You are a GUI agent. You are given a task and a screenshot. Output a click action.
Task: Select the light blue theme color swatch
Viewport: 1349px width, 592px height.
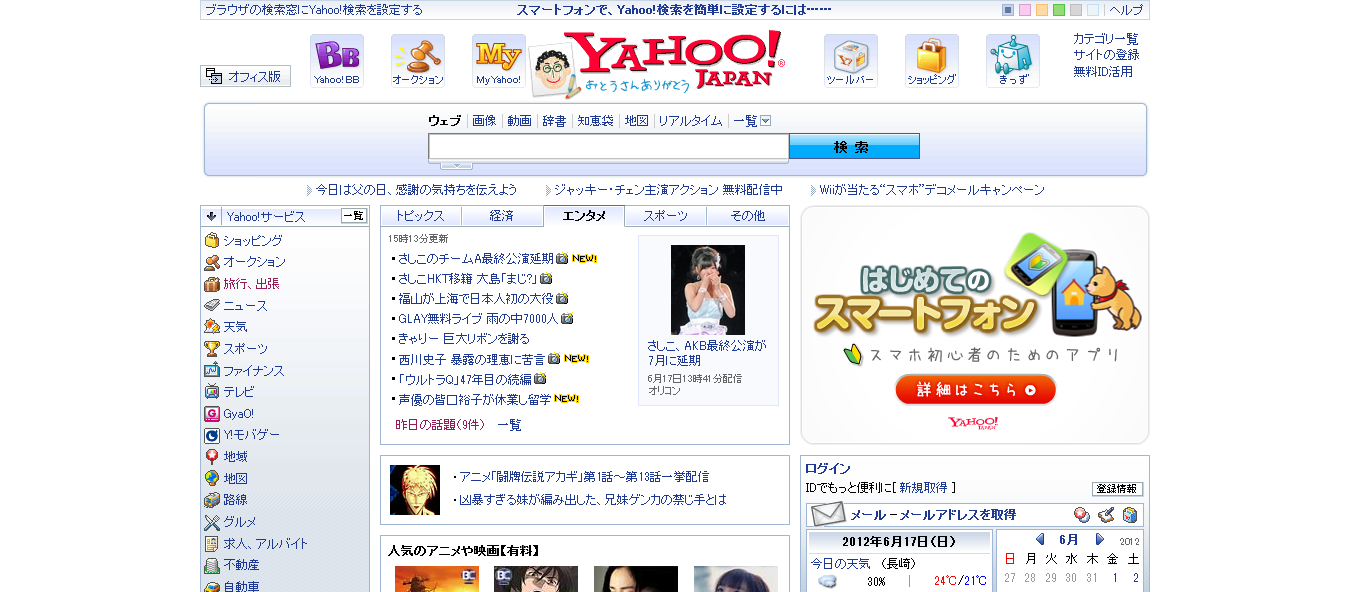1092,10
